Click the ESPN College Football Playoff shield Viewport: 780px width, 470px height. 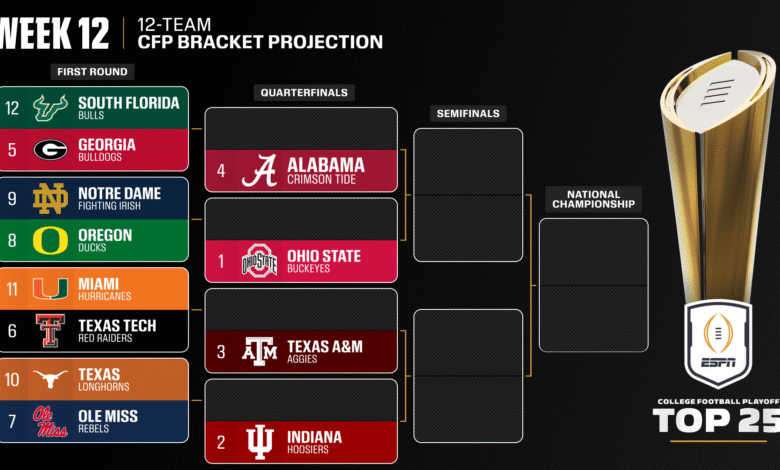[x=717, y=342]
